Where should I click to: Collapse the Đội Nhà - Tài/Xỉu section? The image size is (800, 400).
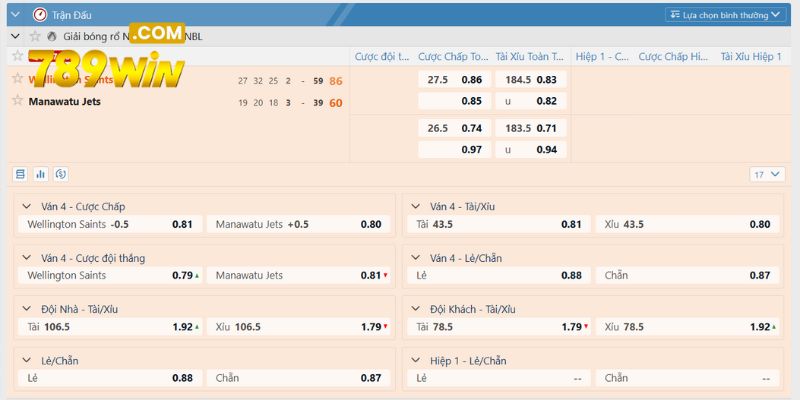point(26,309)
